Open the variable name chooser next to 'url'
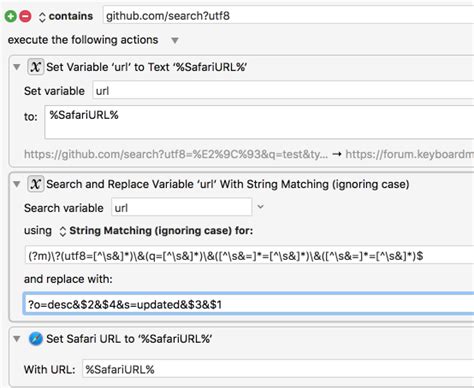This screenshot has width=474, height=388. (260, 207)
